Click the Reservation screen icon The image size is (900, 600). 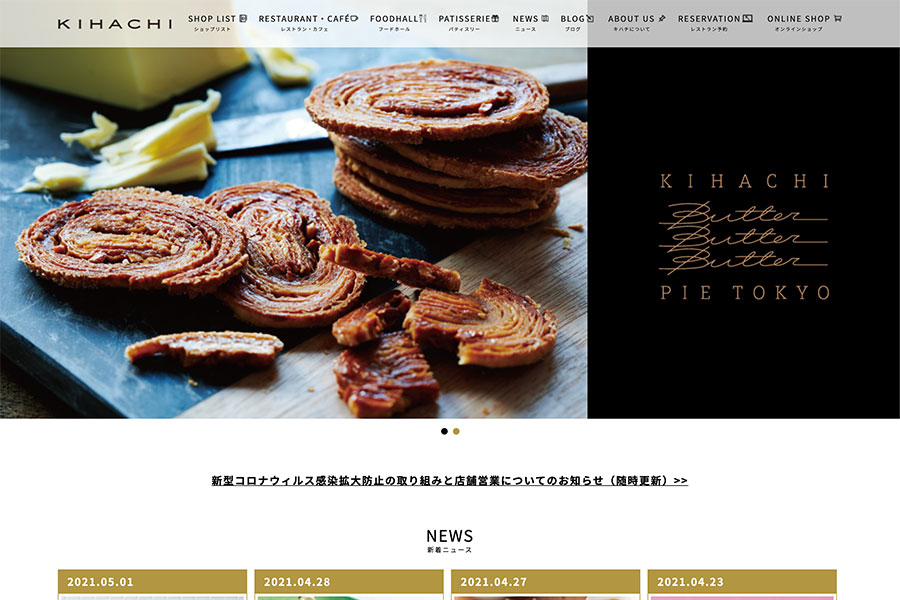[x=747, y=18]
